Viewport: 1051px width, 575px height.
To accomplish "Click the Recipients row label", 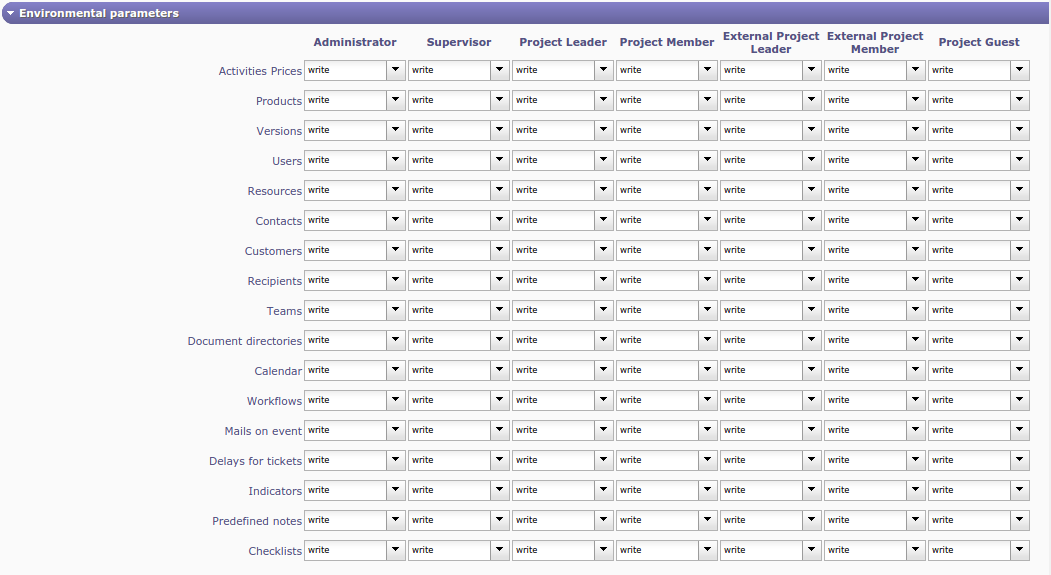I will [275, 281].
